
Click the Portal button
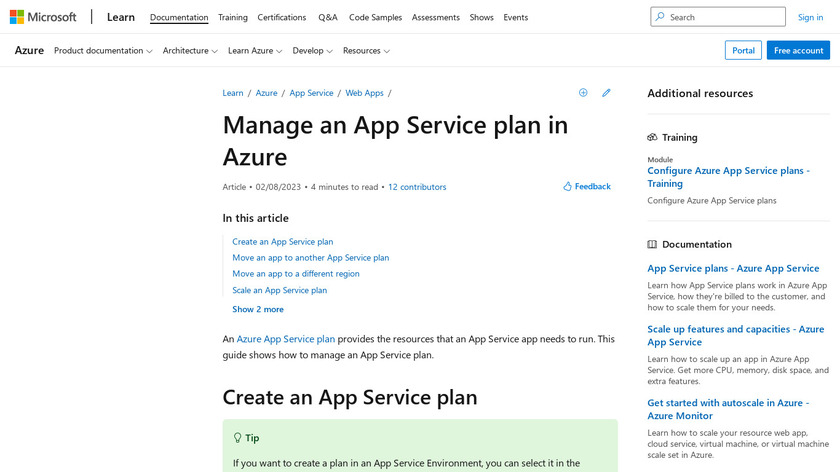[743, 50]
